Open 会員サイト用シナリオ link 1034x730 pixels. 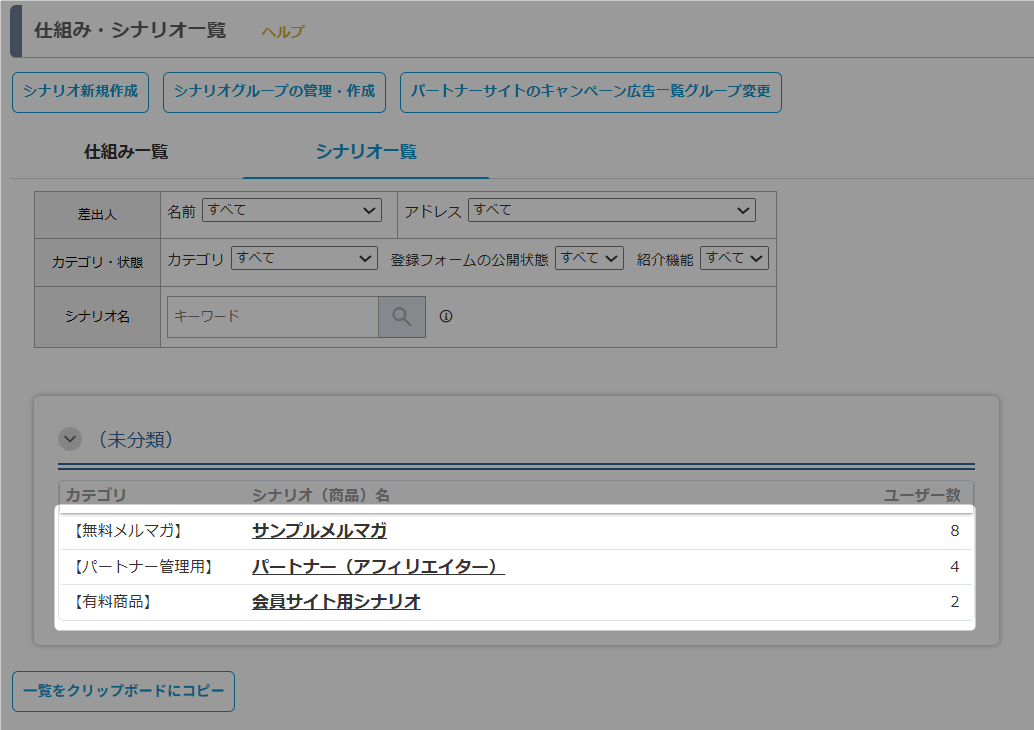(x=336, y=601)
